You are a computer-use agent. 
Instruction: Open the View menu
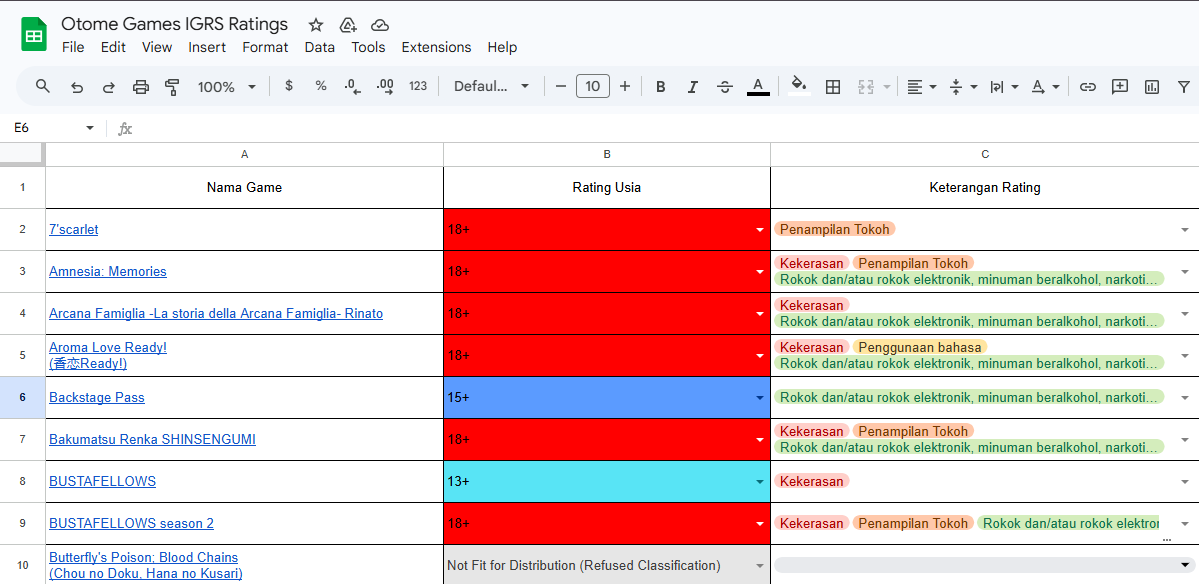[x=157, y=47]
